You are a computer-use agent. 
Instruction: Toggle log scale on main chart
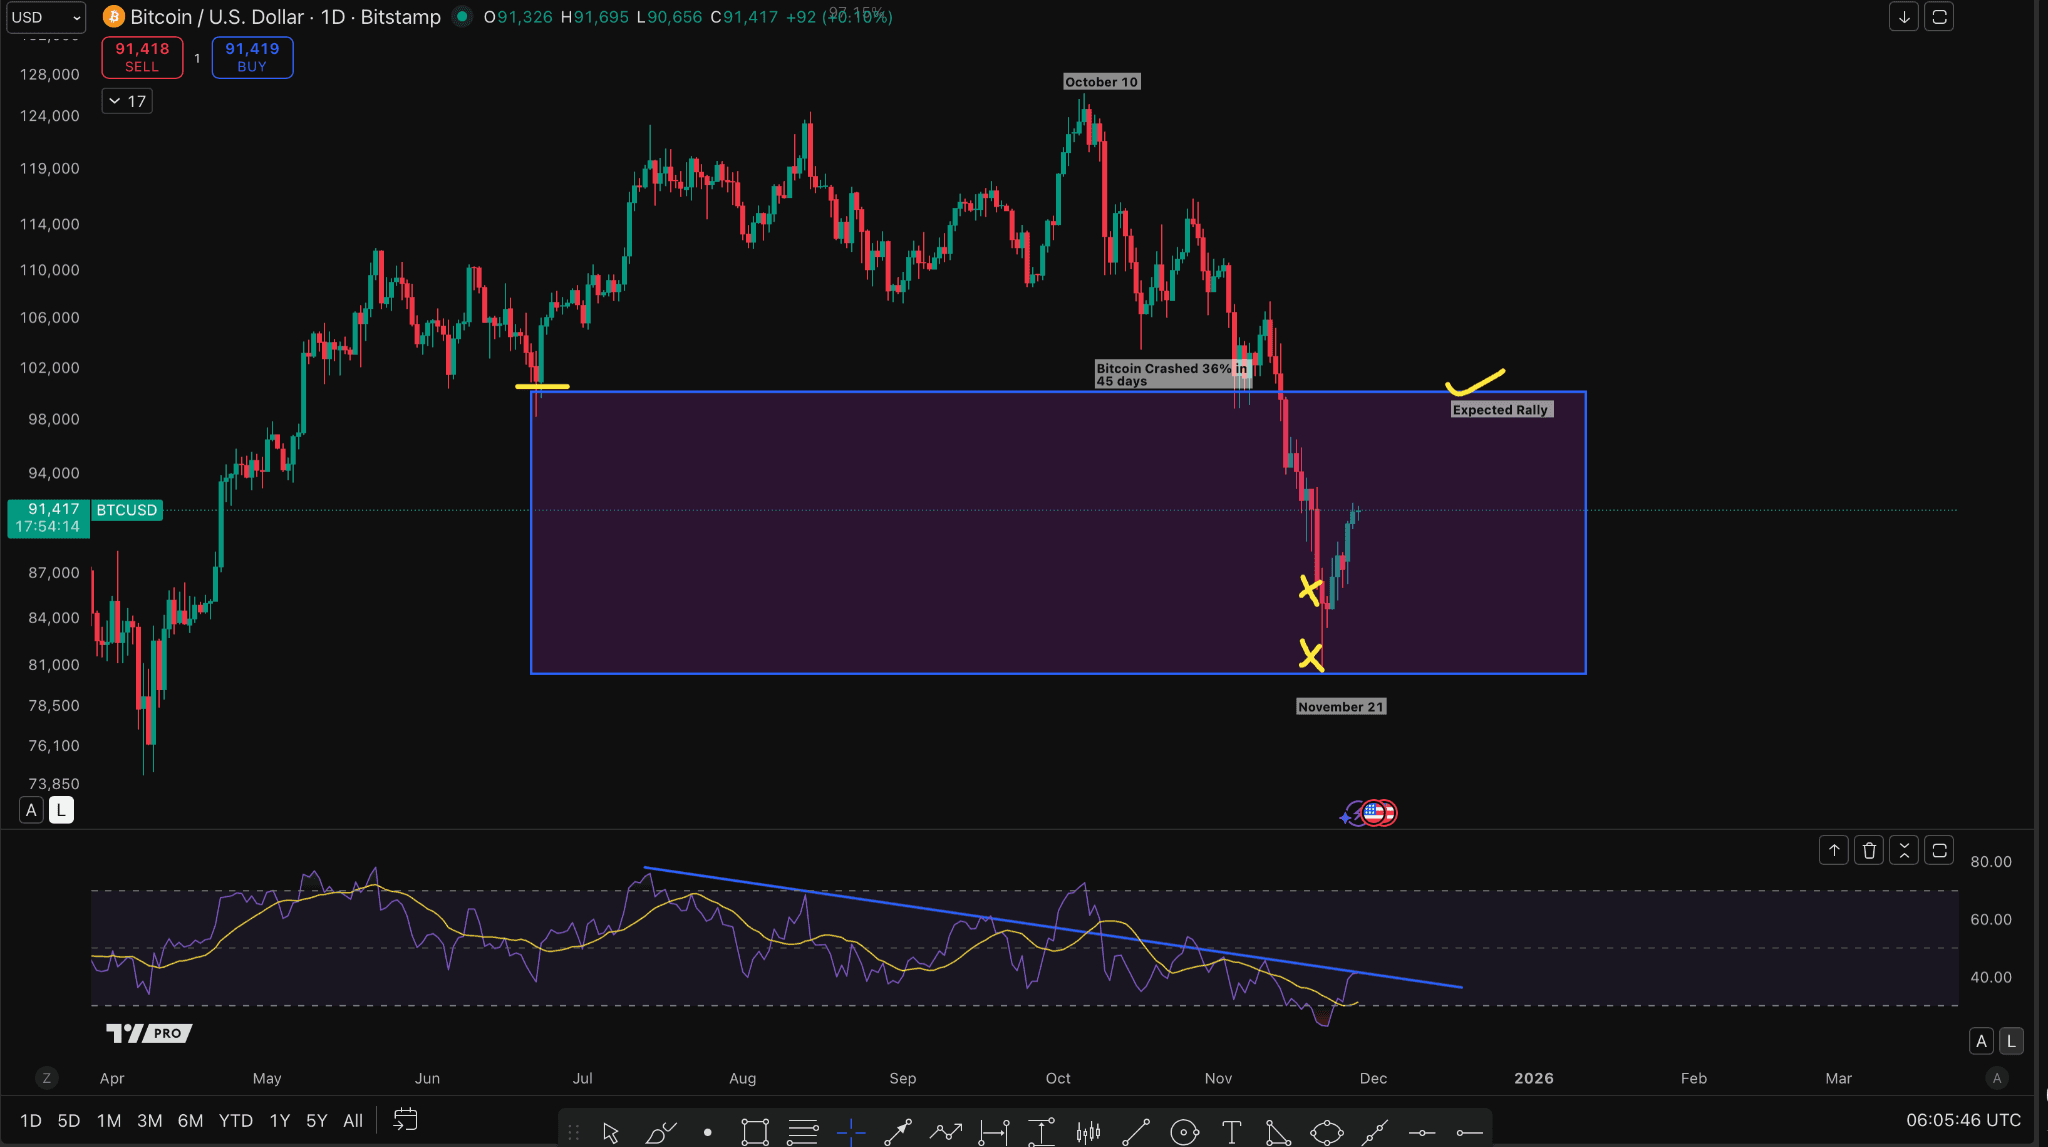tap(61, 810)
